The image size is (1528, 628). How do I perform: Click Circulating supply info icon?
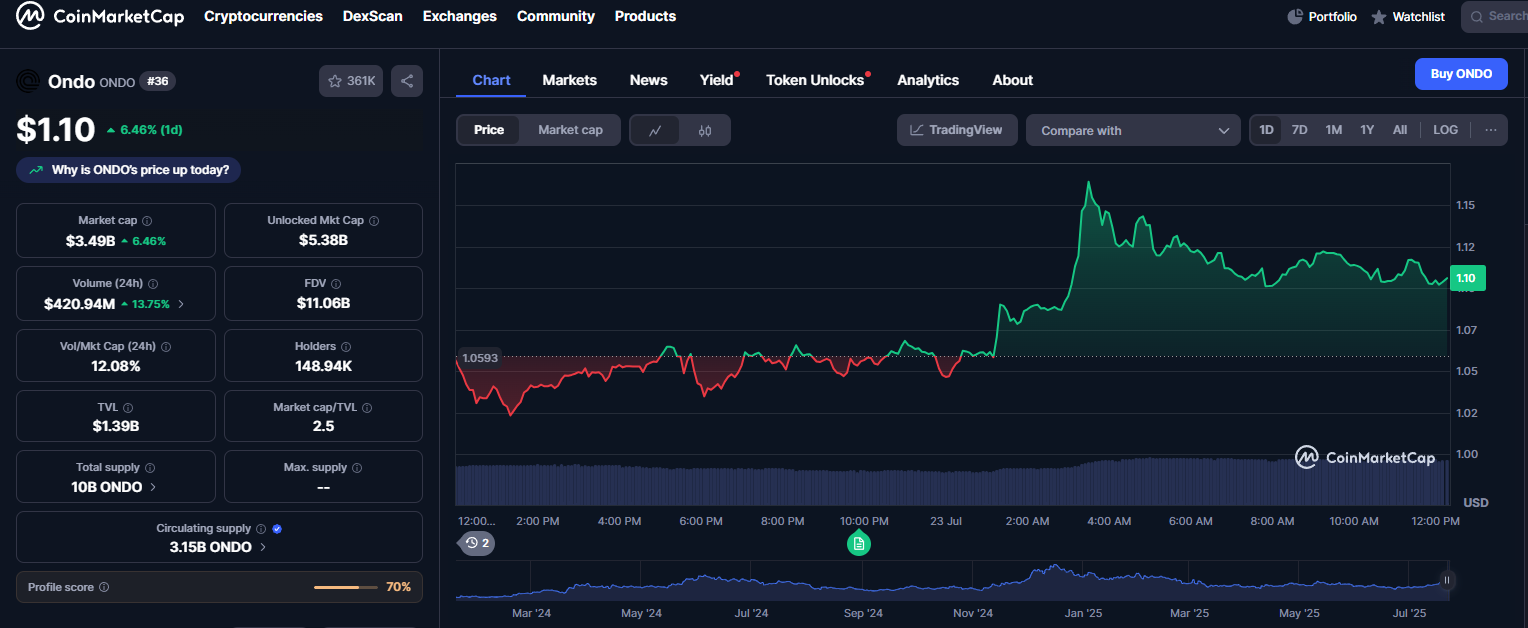tap(261, 529)
